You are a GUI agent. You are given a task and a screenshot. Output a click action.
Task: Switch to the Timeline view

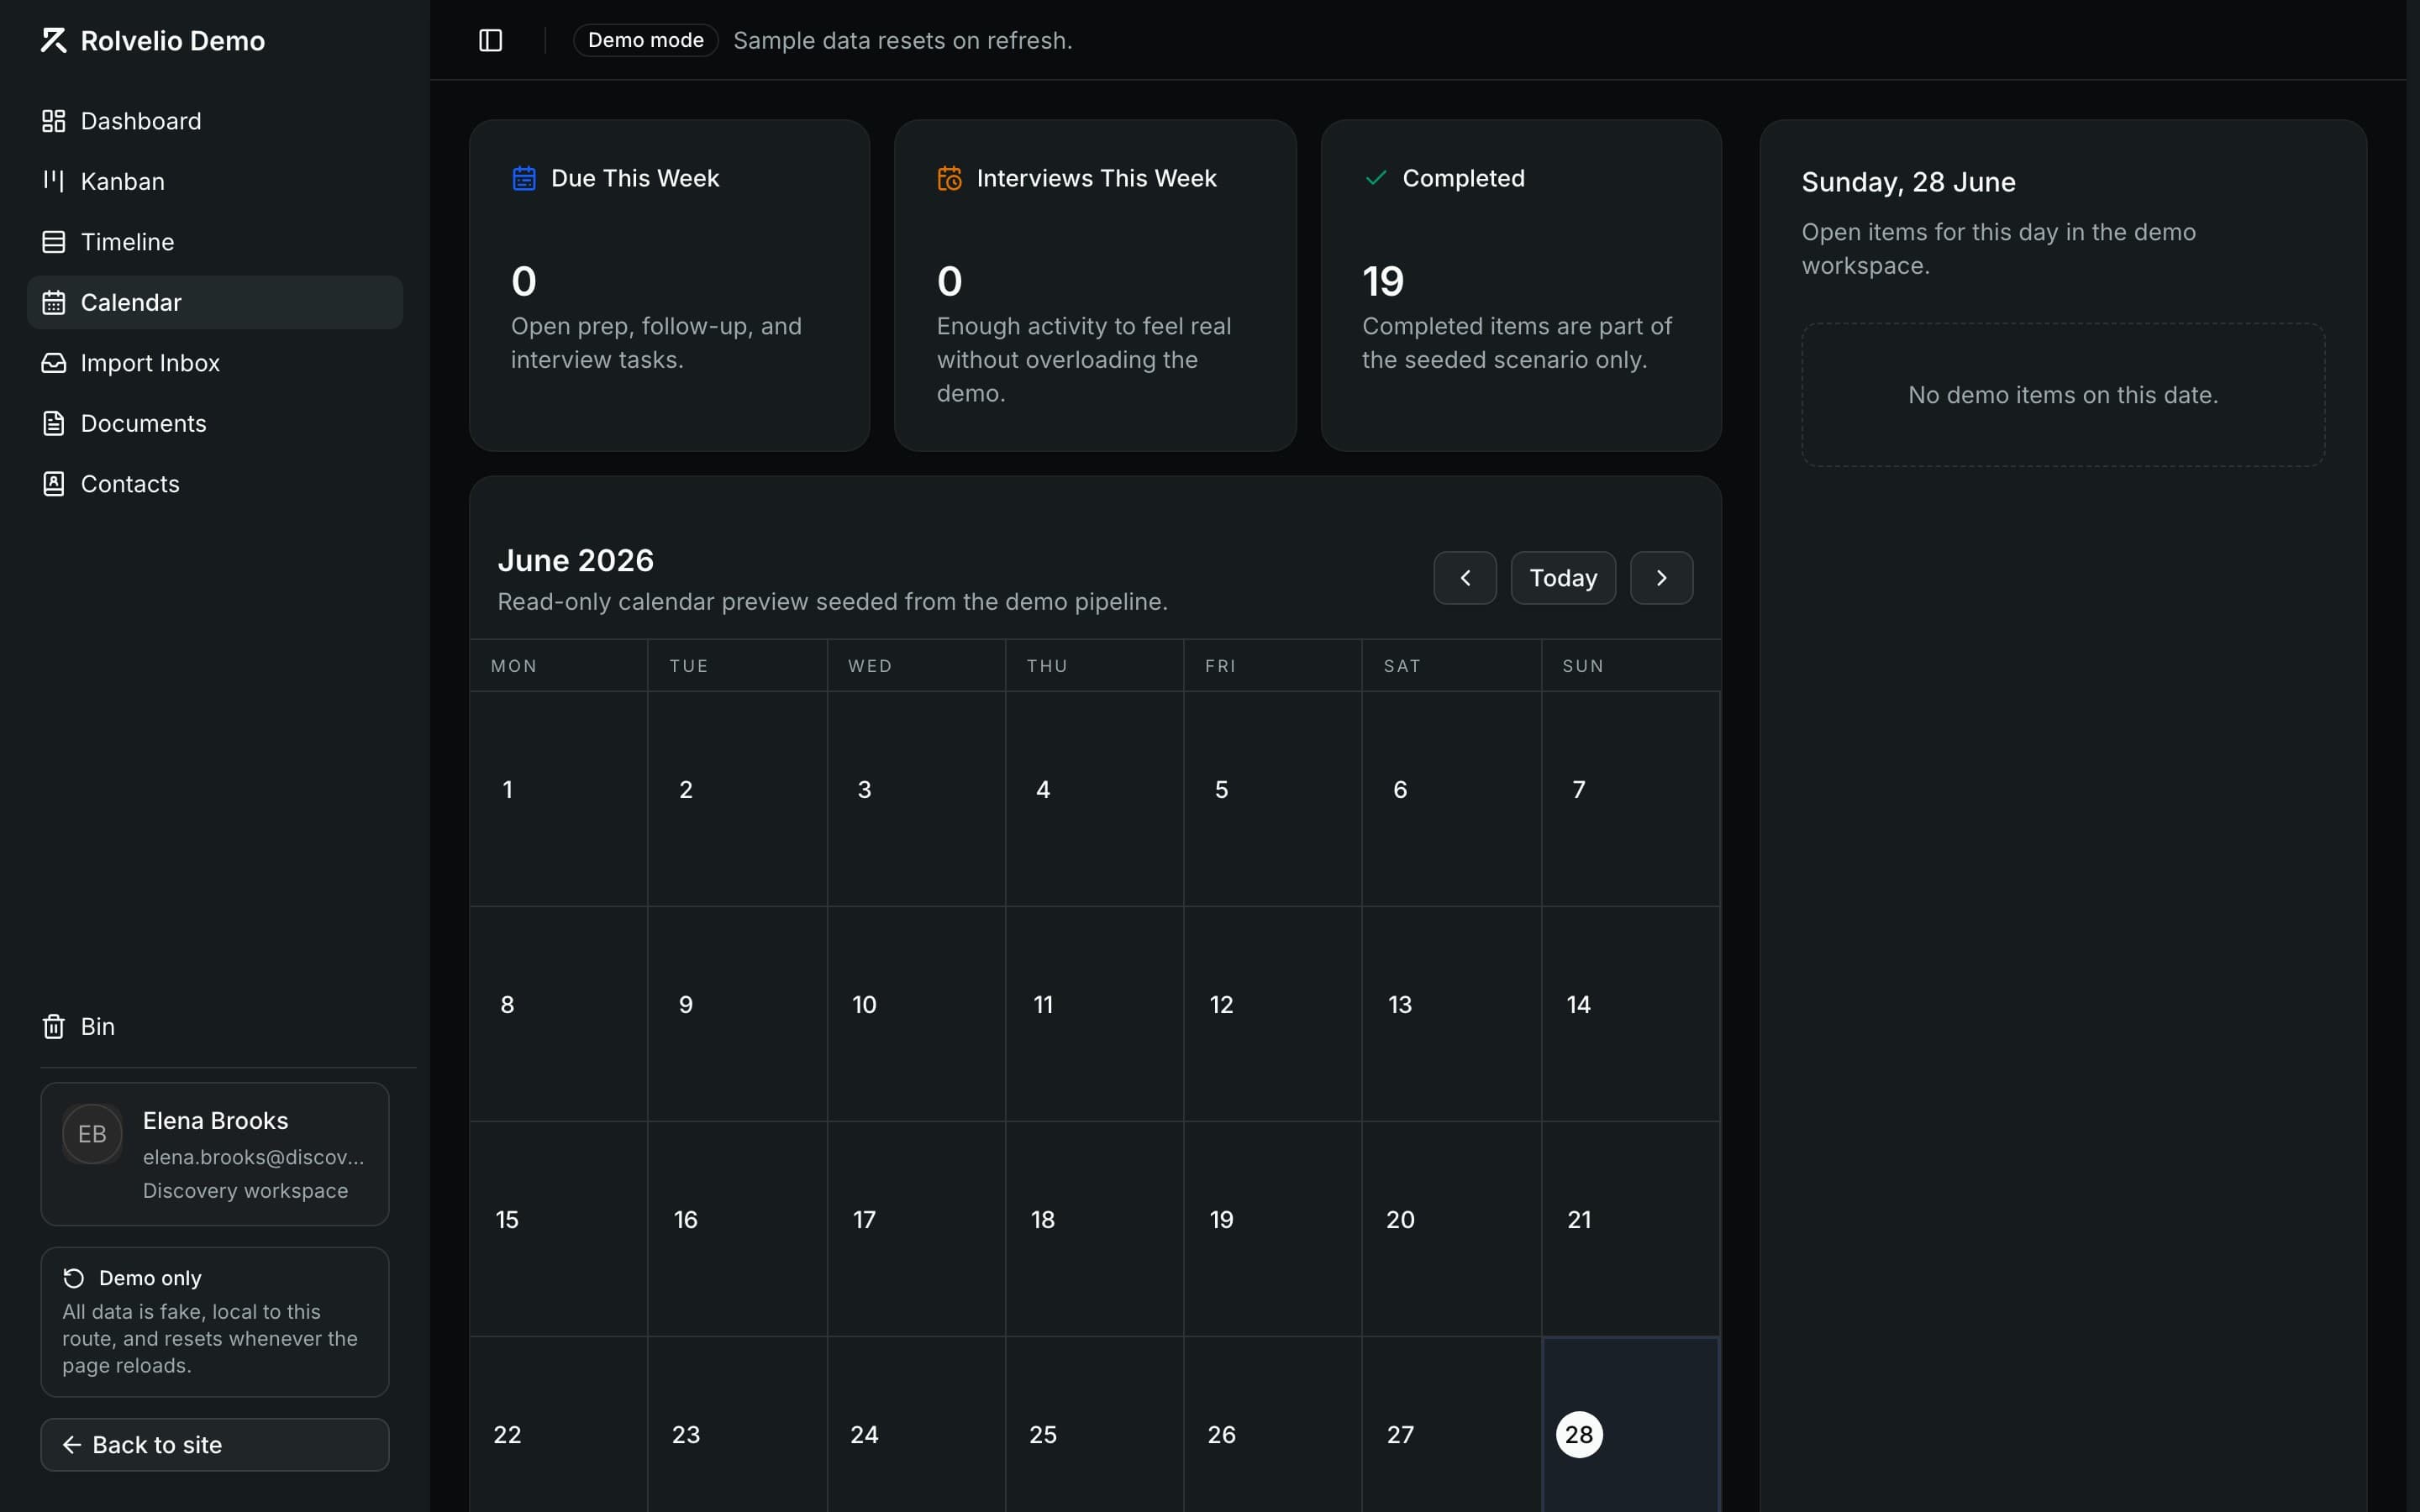[x=215, y=242]
